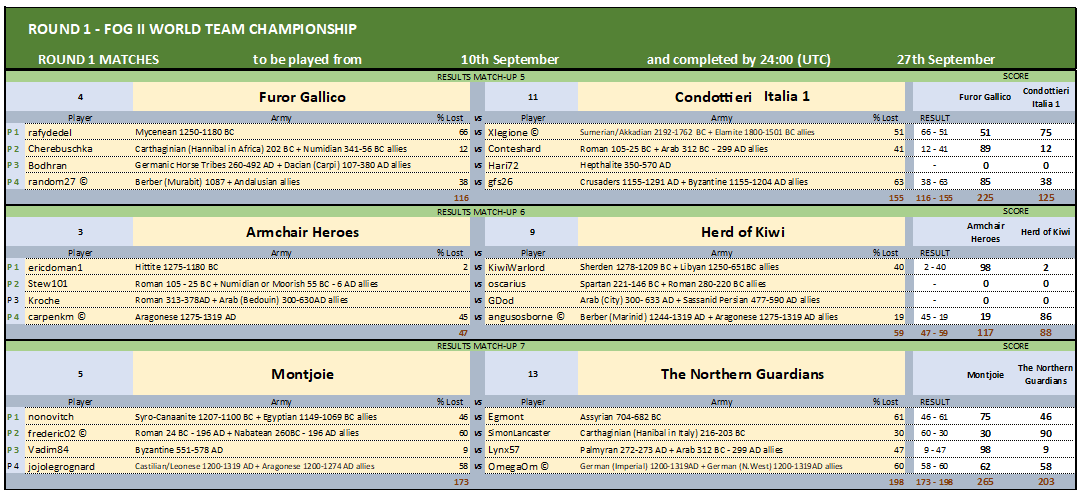Click the Armchair Heroes team name cell
1081x492 pixels.
coord(302,232)
